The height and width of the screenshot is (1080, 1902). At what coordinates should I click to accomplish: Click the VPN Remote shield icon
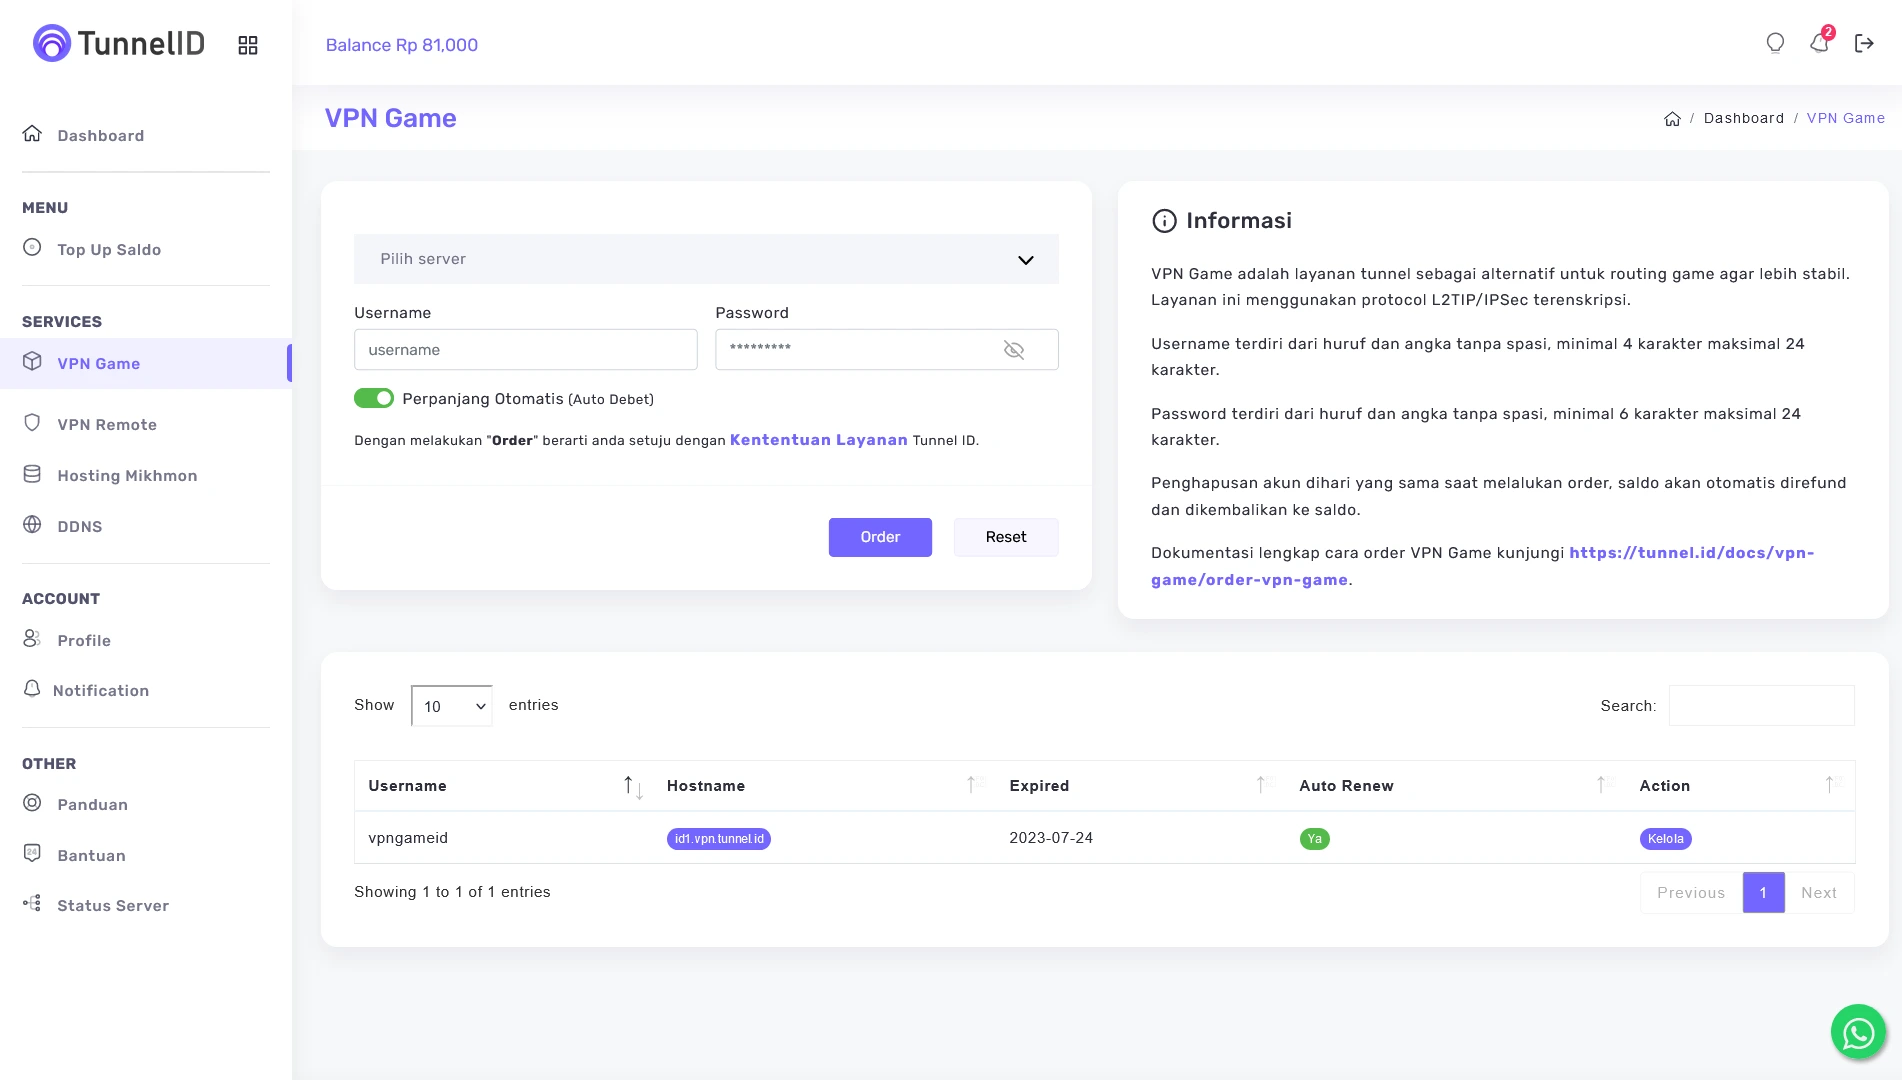point(32,422)
